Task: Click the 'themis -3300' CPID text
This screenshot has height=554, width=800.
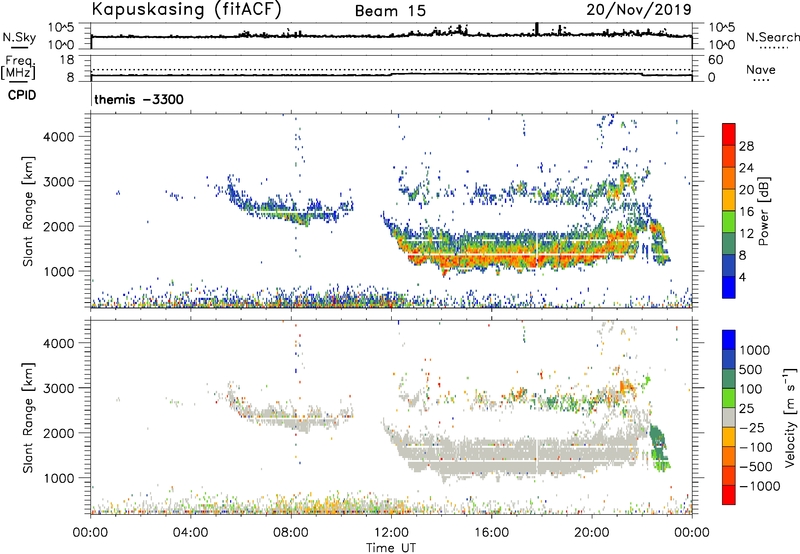Action: 139,99
